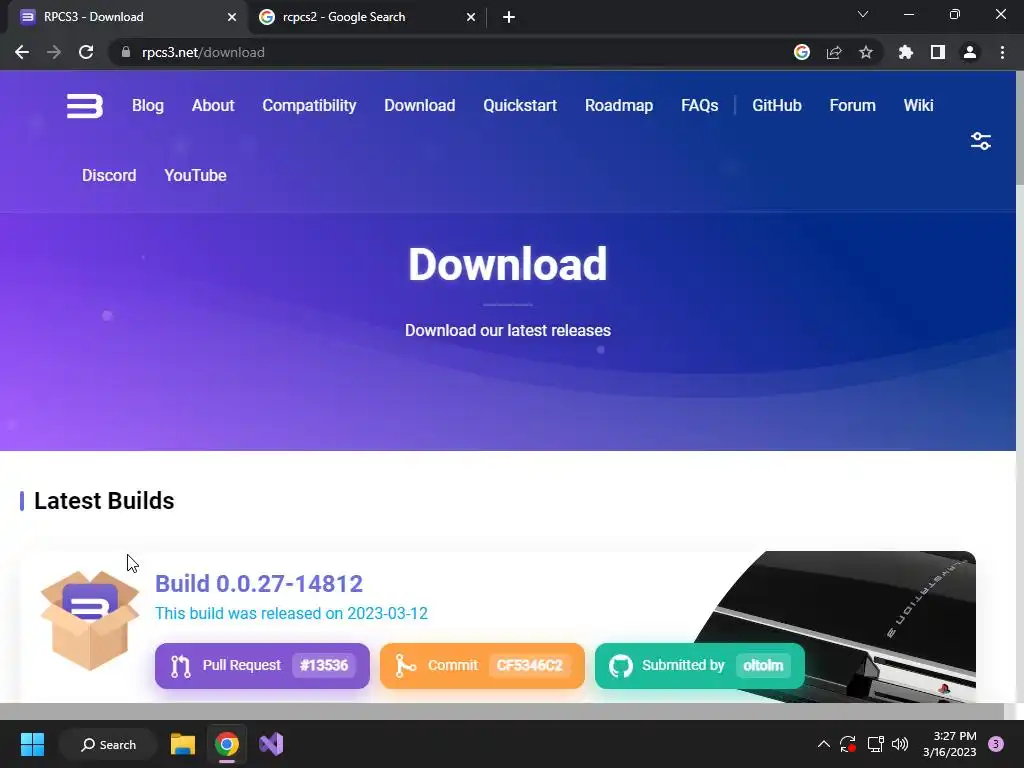Click the PlayStation 3 console image
1024x768 pixels.
click(x=836, y=627)
